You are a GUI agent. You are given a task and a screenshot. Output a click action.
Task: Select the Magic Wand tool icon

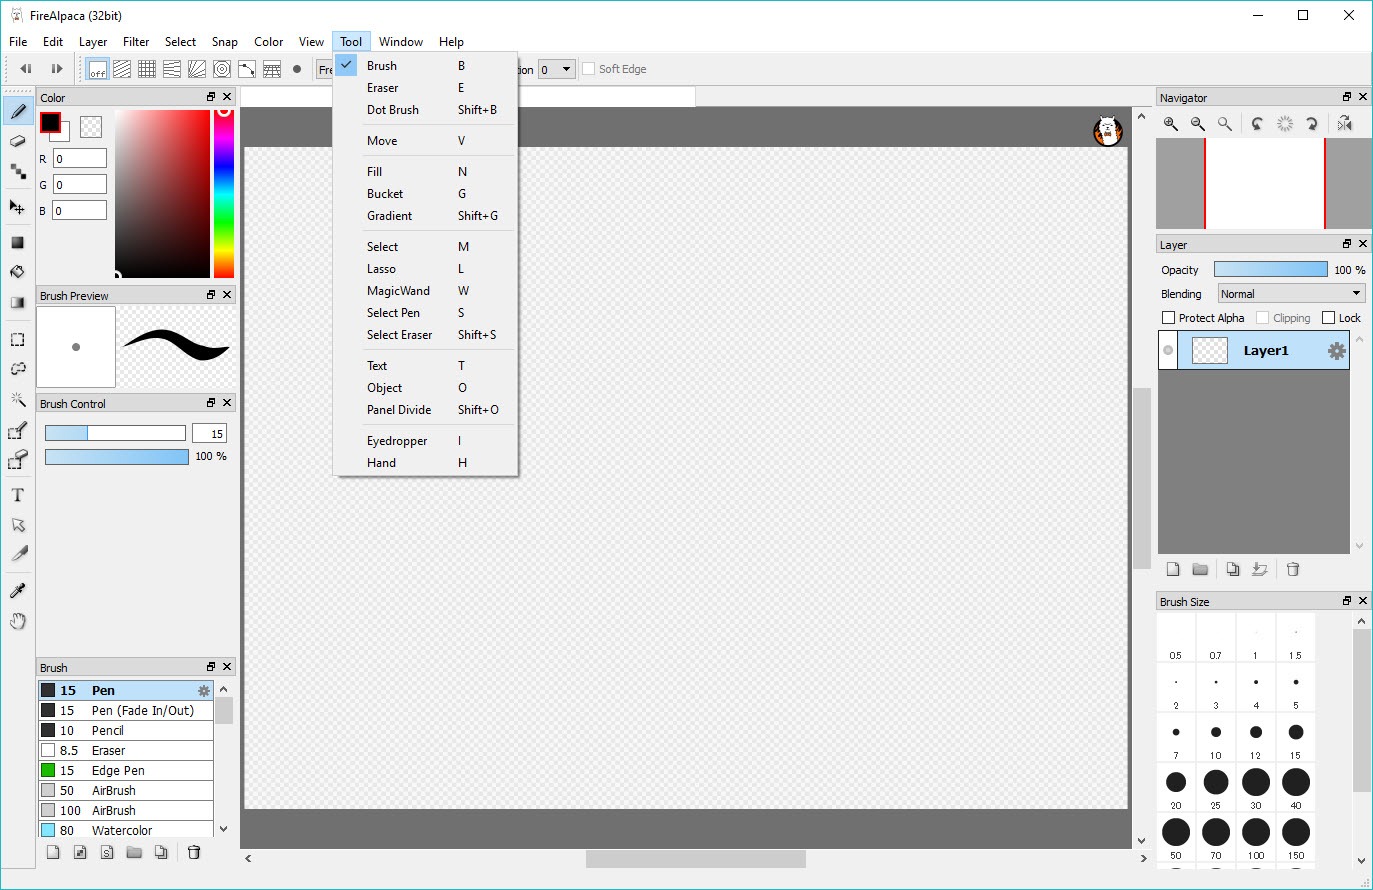click(x=17, y=400)
